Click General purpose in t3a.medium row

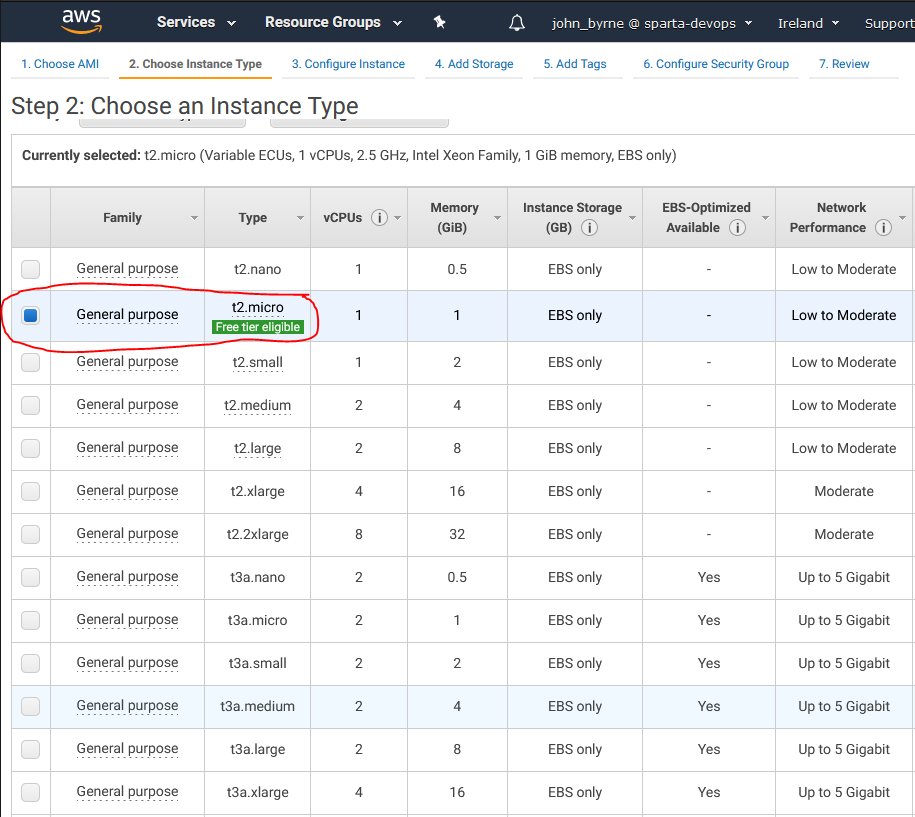click(127, 706)
